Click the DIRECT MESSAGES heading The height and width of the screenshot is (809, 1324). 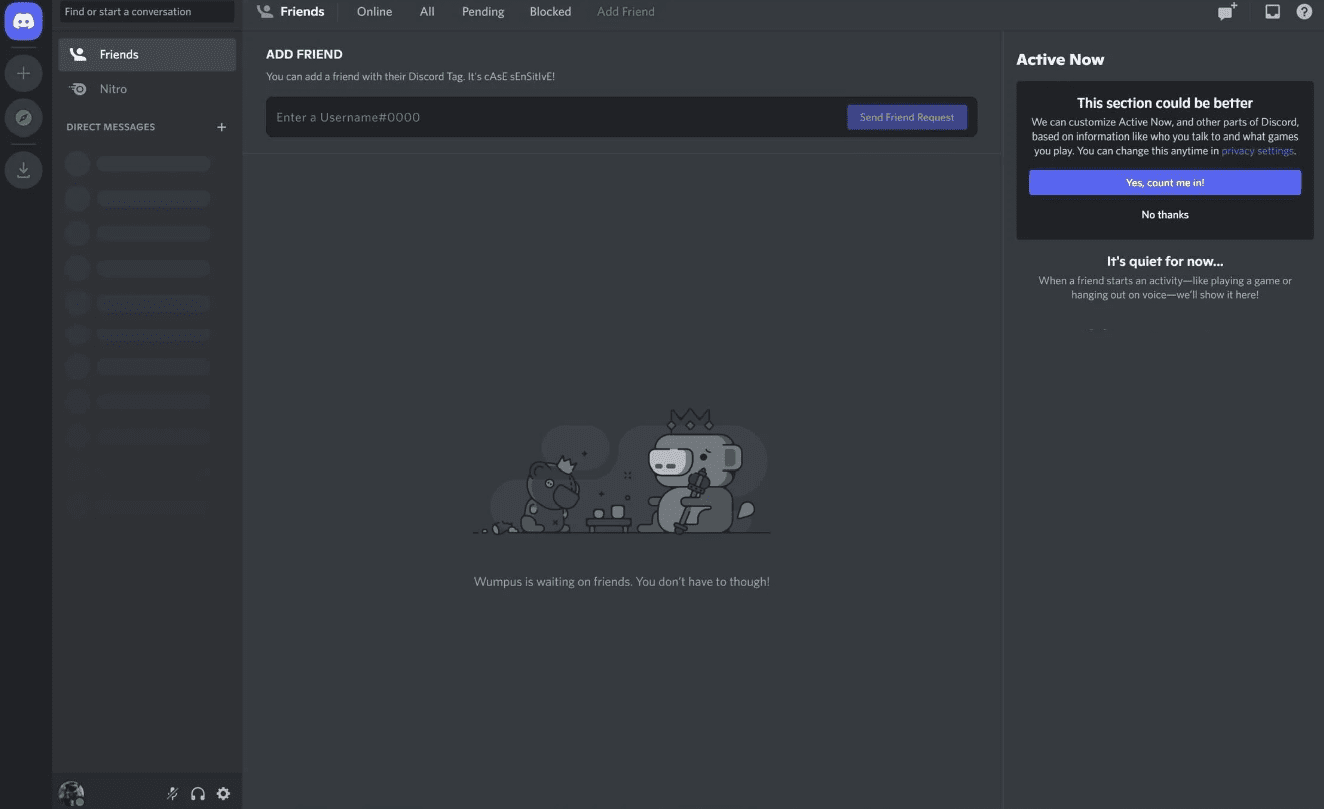pyautogui.click(x=111, y=127)
